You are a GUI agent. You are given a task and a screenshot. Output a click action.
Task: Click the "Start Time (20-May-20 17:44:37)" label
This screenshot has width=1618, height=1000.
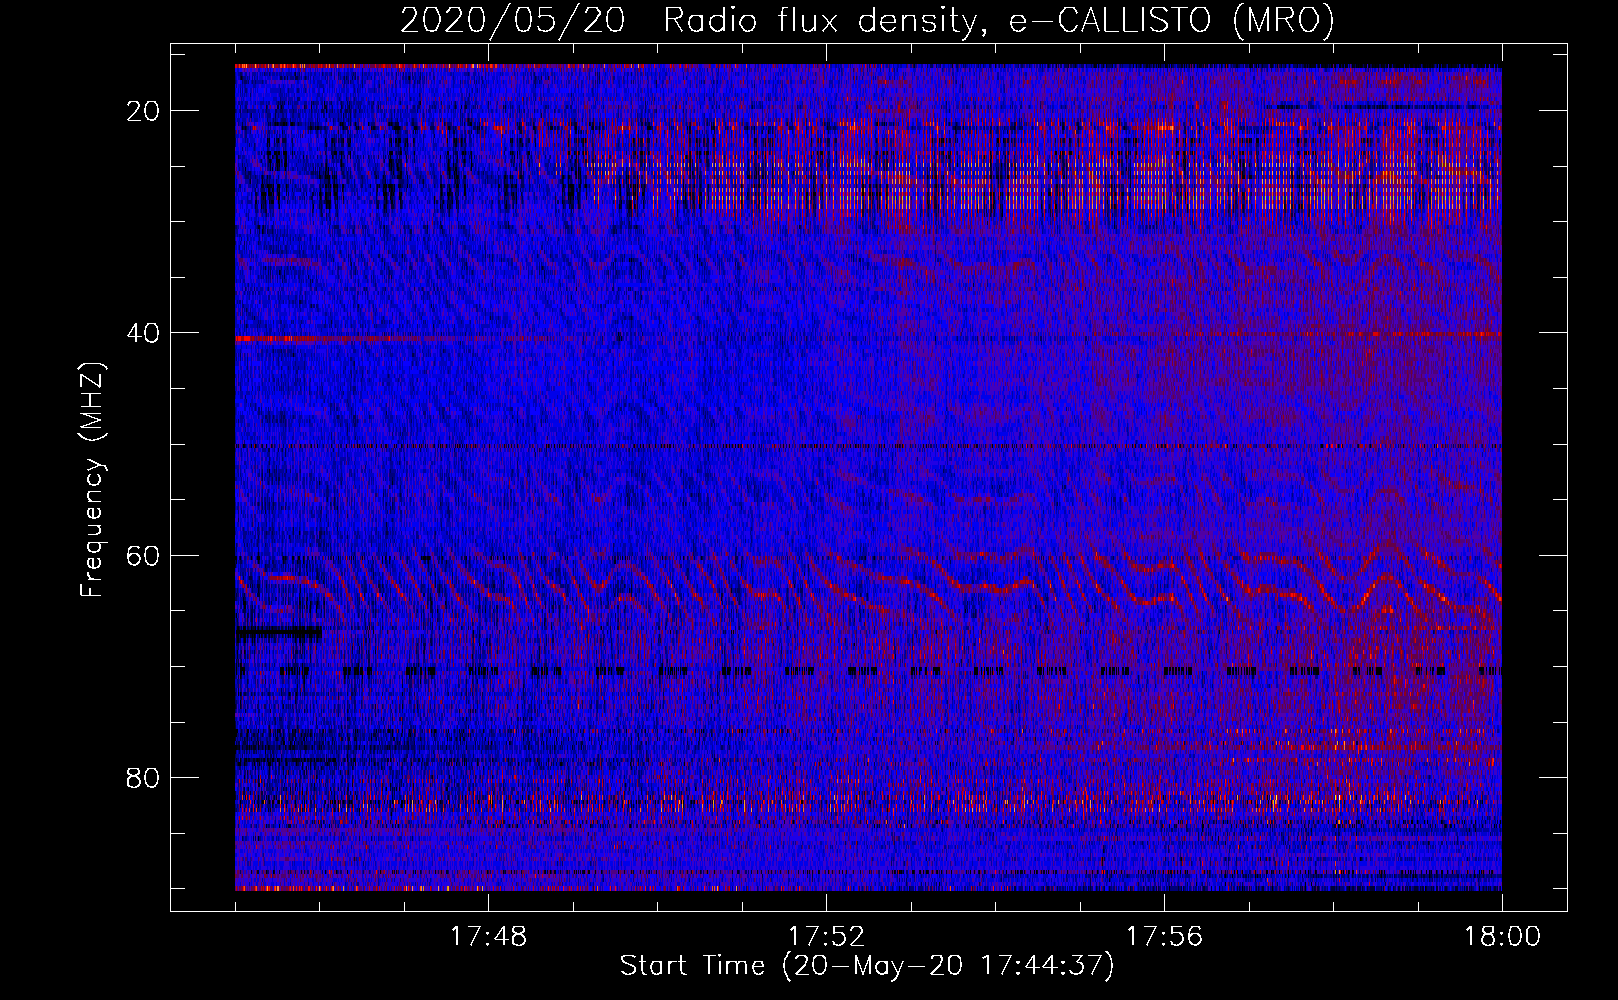867,966
